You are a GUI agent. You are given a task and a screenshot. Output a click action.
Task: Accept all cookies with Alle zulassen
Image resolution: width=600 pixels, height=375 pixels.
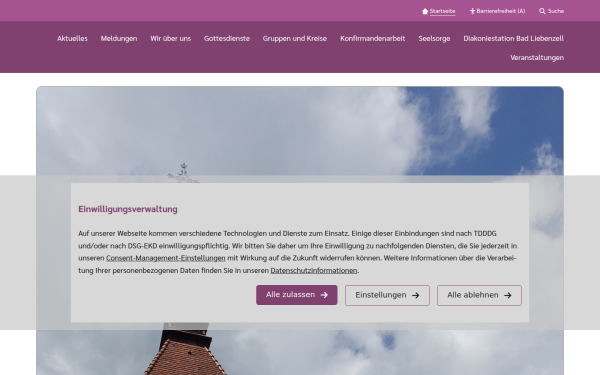point(297,295)
